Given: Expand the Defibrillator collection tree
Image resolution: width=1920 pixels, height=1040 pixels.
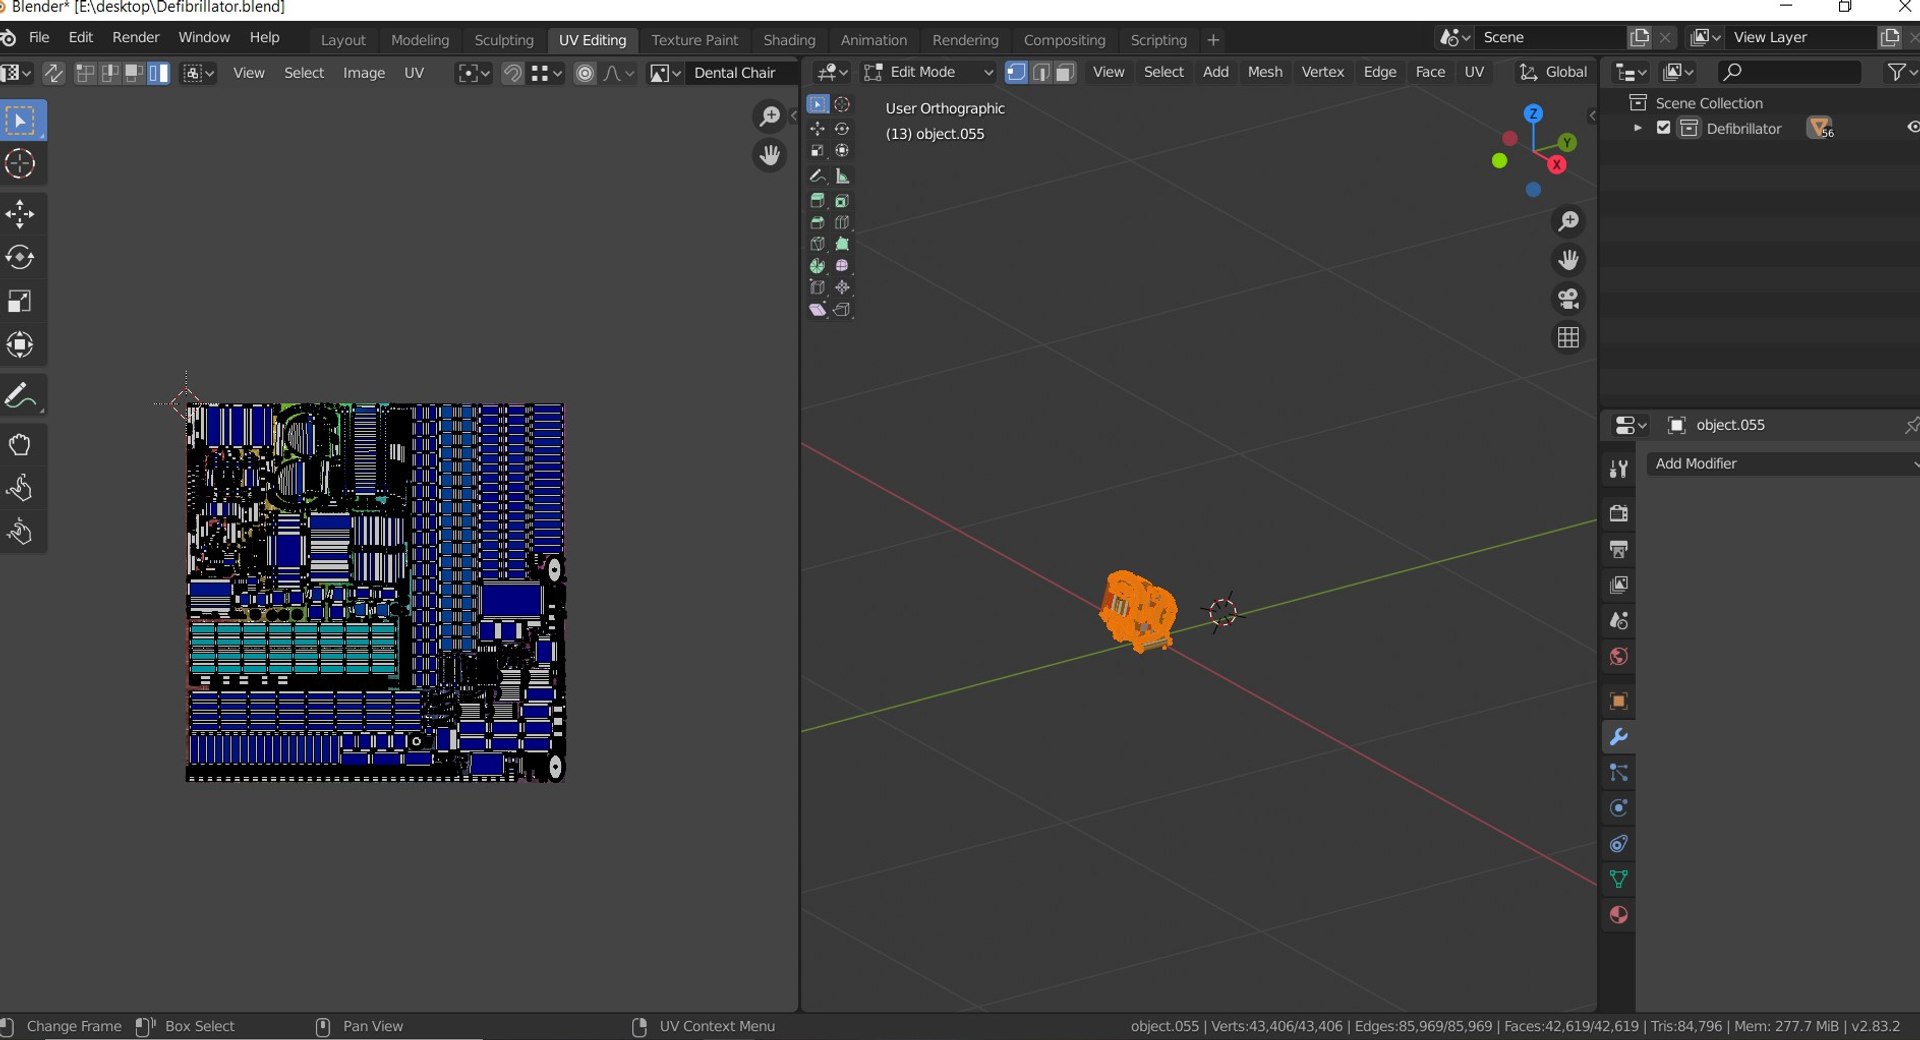Looking at the screenshot, I should [1637, 128].
